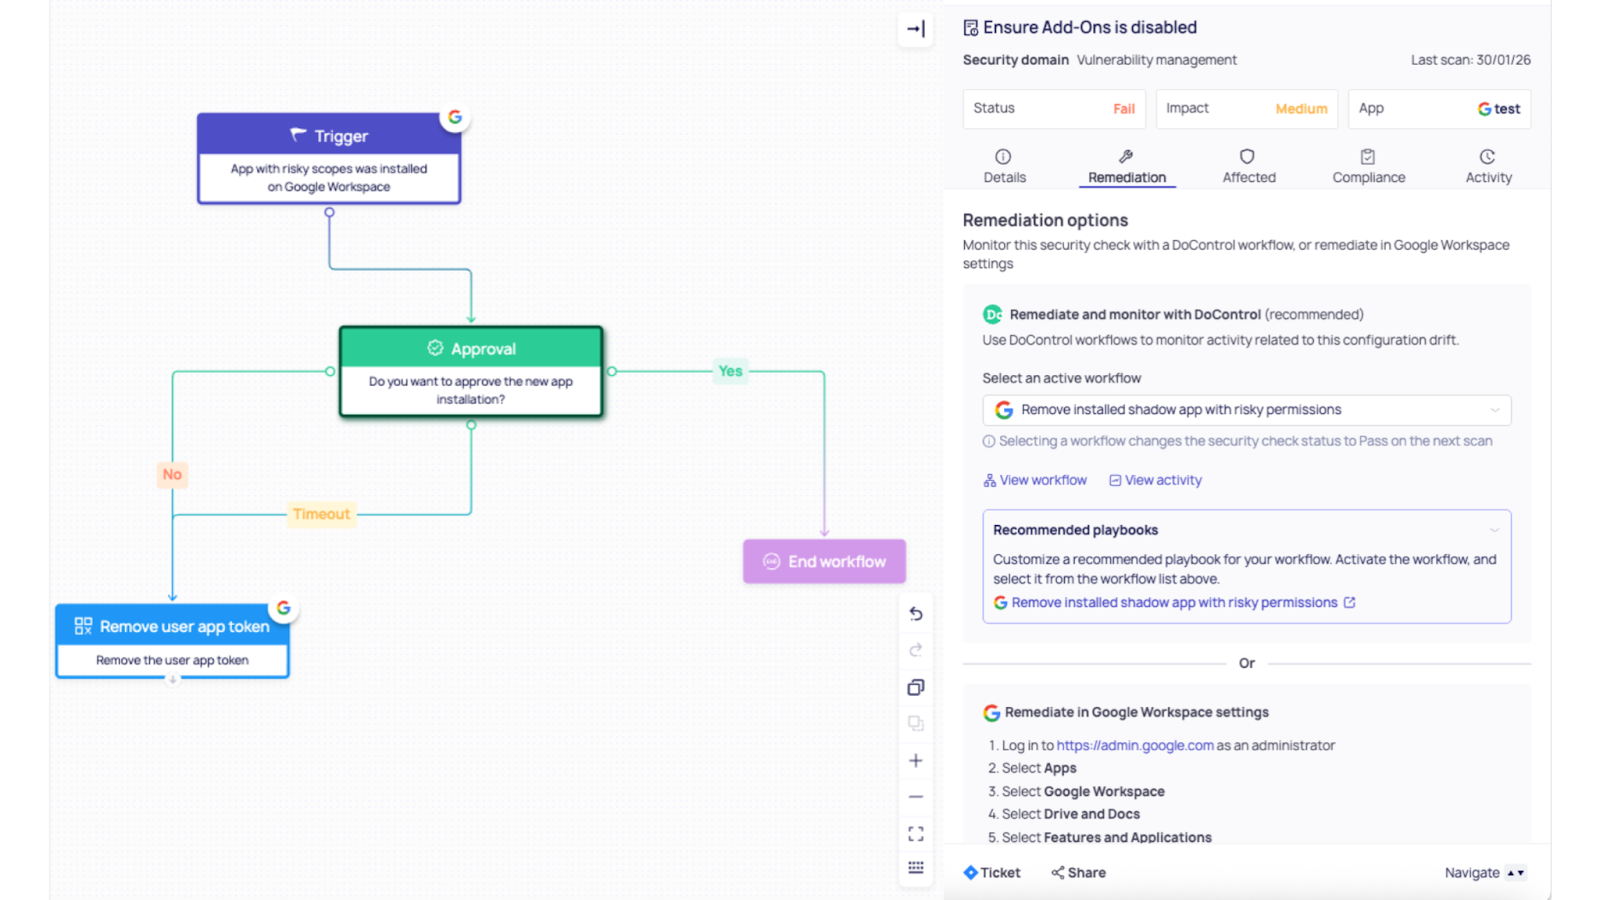Viewport: 1600px width, 900px height.
Task: Open the Compliance tab
Action: tap(1368, 166)
